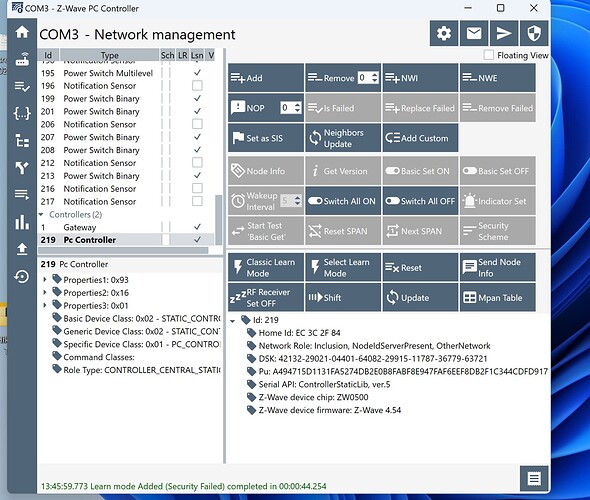Click Send Node Info

[497, 267]
